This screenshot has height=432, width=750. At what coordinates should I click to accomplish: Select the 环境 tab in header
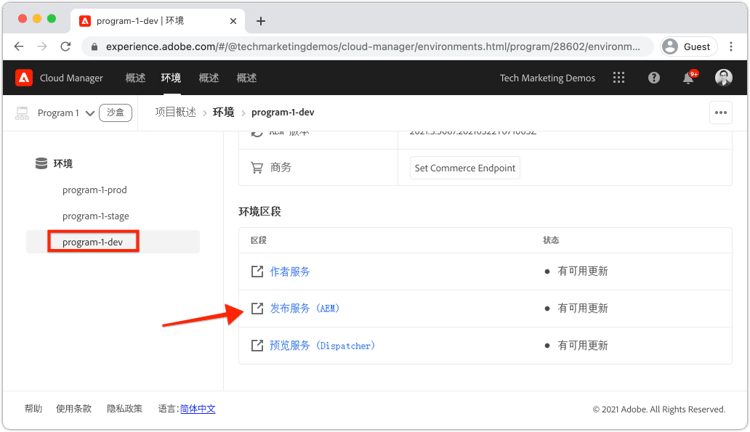[171, 78]
